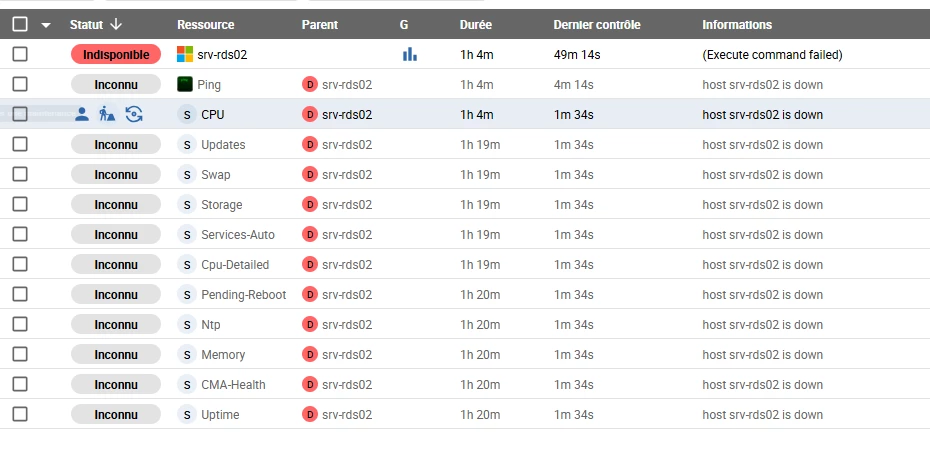This screenshot has width=930, height=450.
Task: Open the graph icon for srv-rds02 host
Action: point(410,54)
